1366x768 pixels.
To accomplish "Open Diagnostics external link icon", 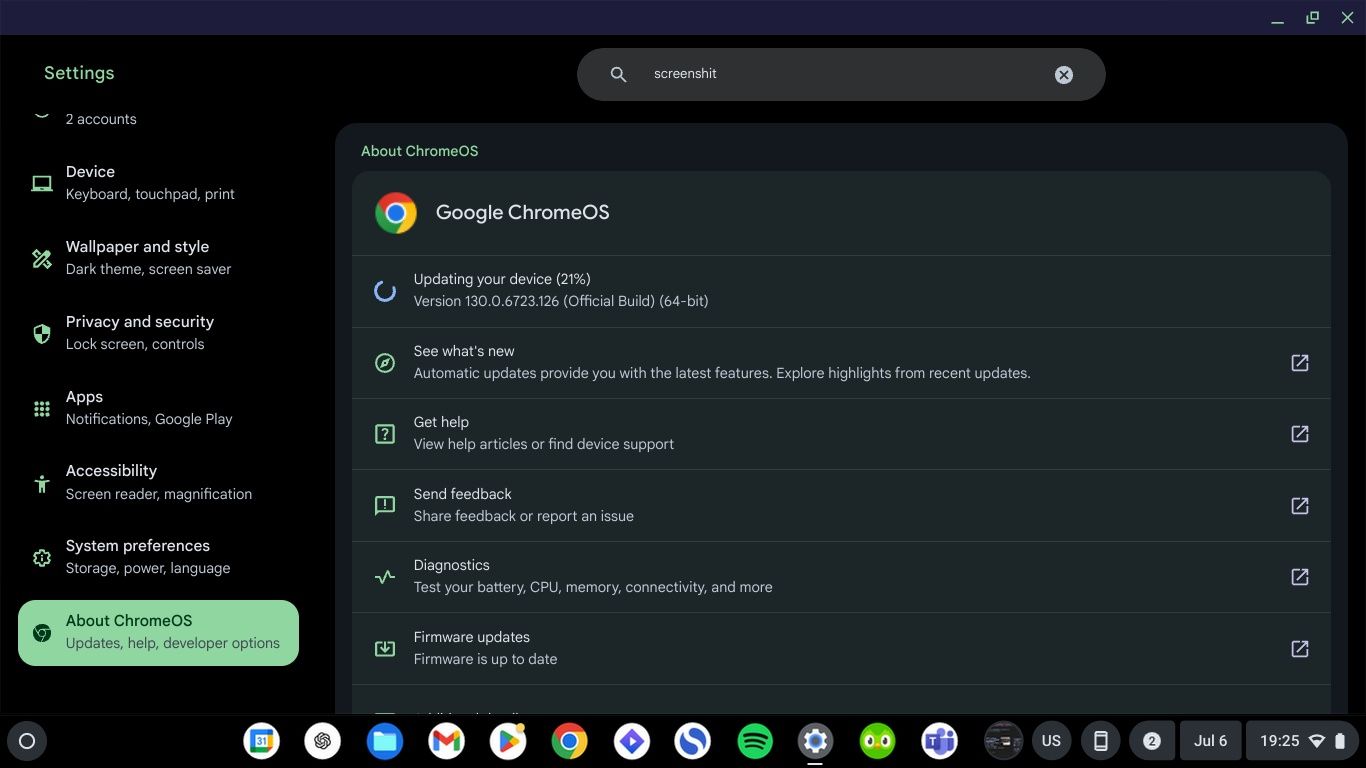I will pos(1300,577).
